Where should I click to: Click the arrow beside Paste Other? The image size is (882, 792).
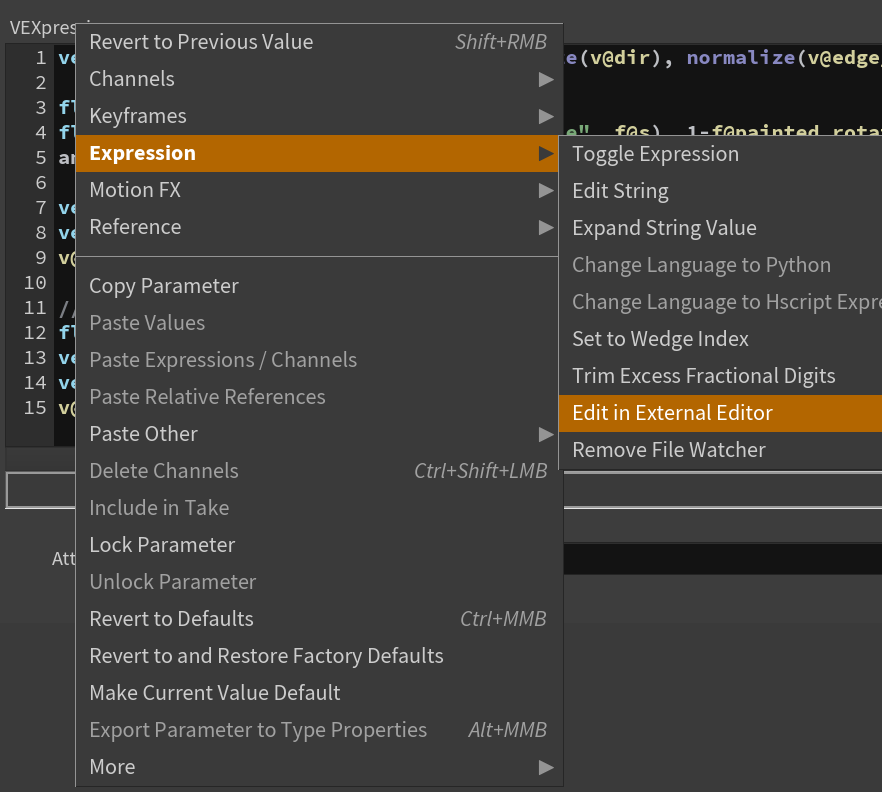click(x=546, y=435)
